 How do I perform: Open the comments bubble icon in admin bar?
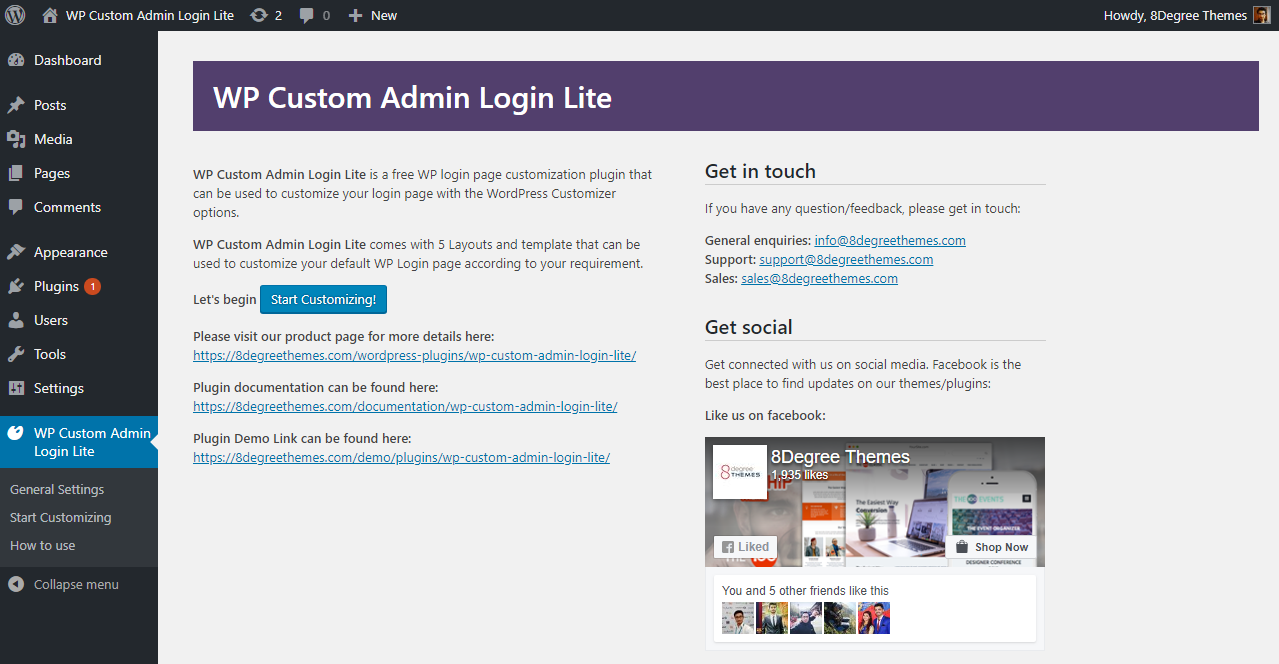(309, 15)
